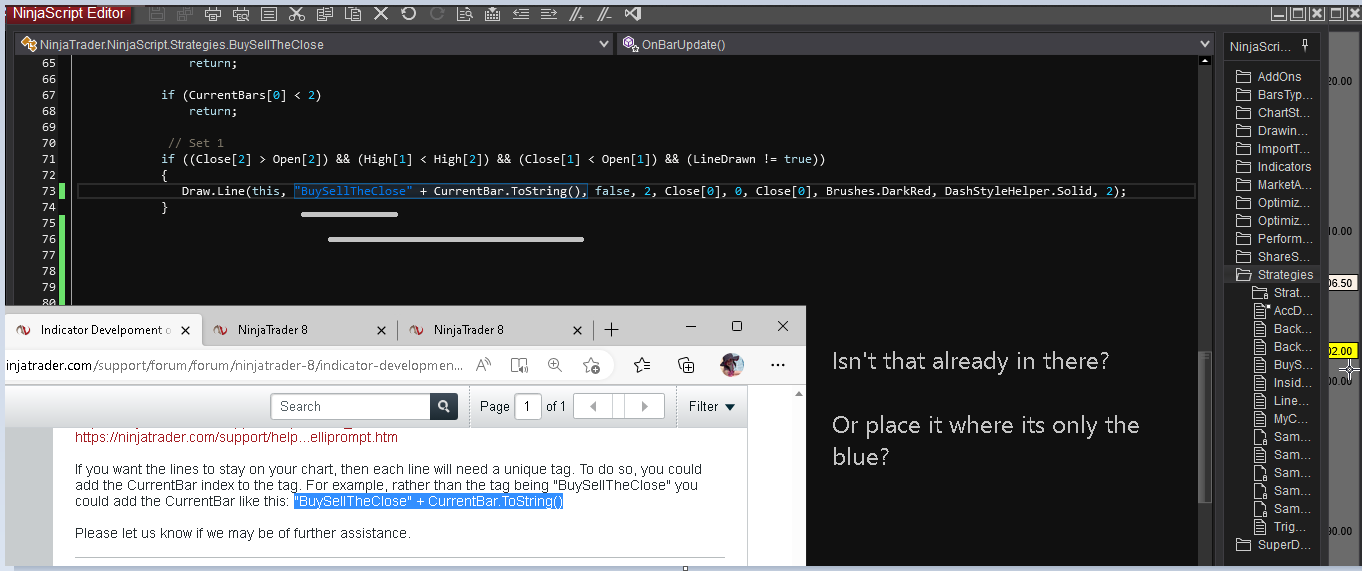The width and height of the screenshot is (1362, 571).
Task: Open the forum Filter dropdown
Action: pyautogui.click(x=712, y=406)
